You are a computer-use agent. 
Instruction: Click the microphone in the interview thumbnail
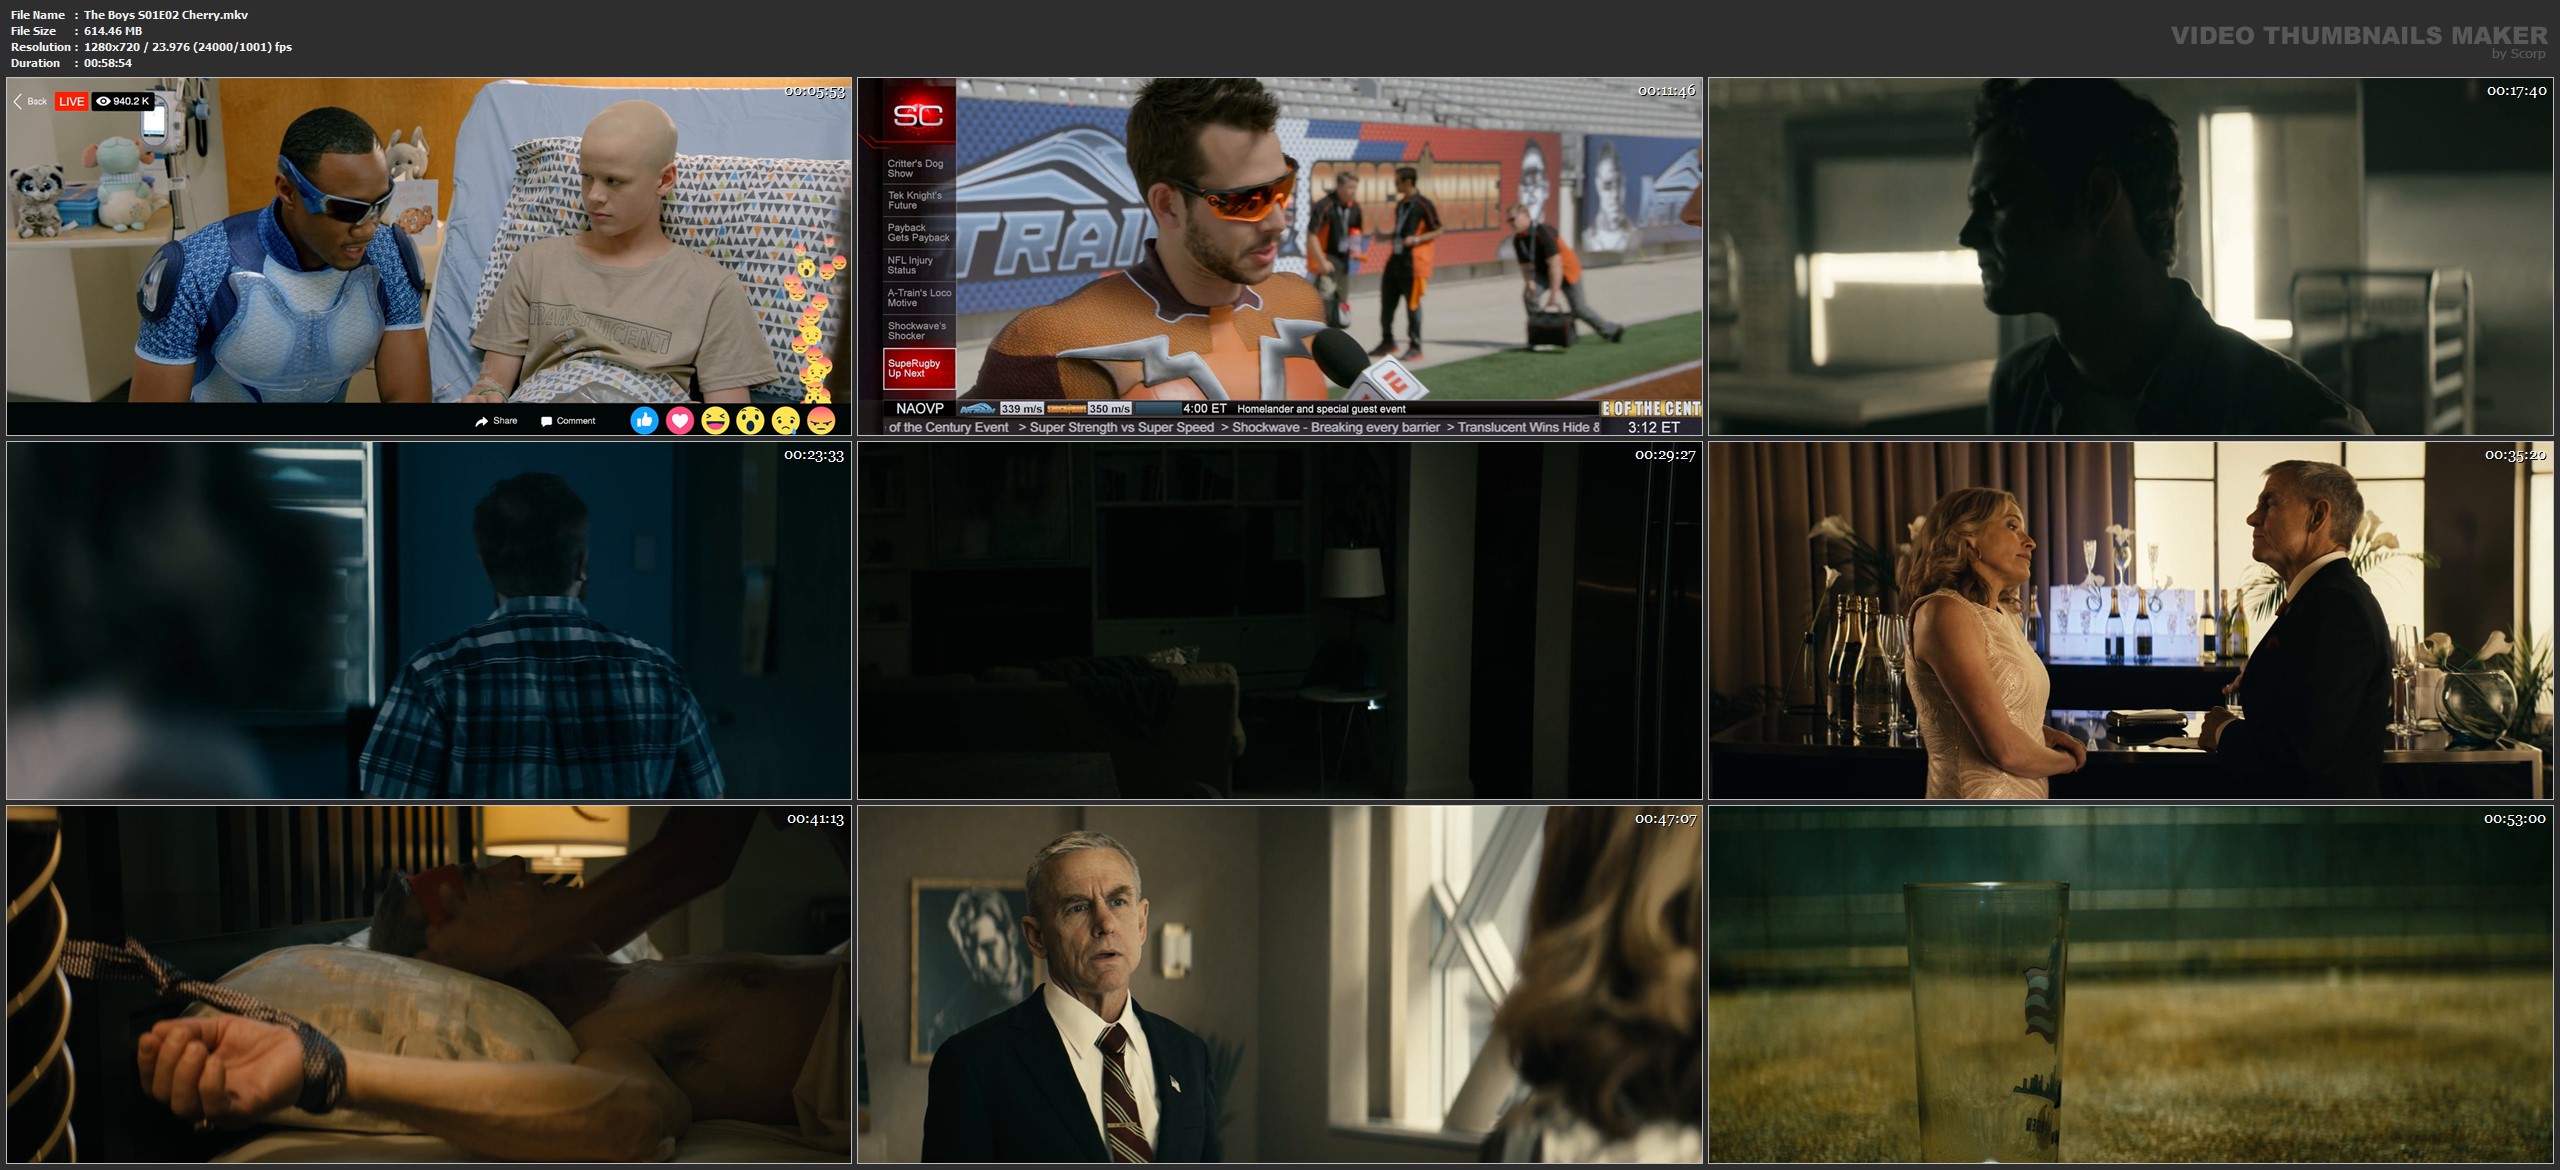[1368, 365]
